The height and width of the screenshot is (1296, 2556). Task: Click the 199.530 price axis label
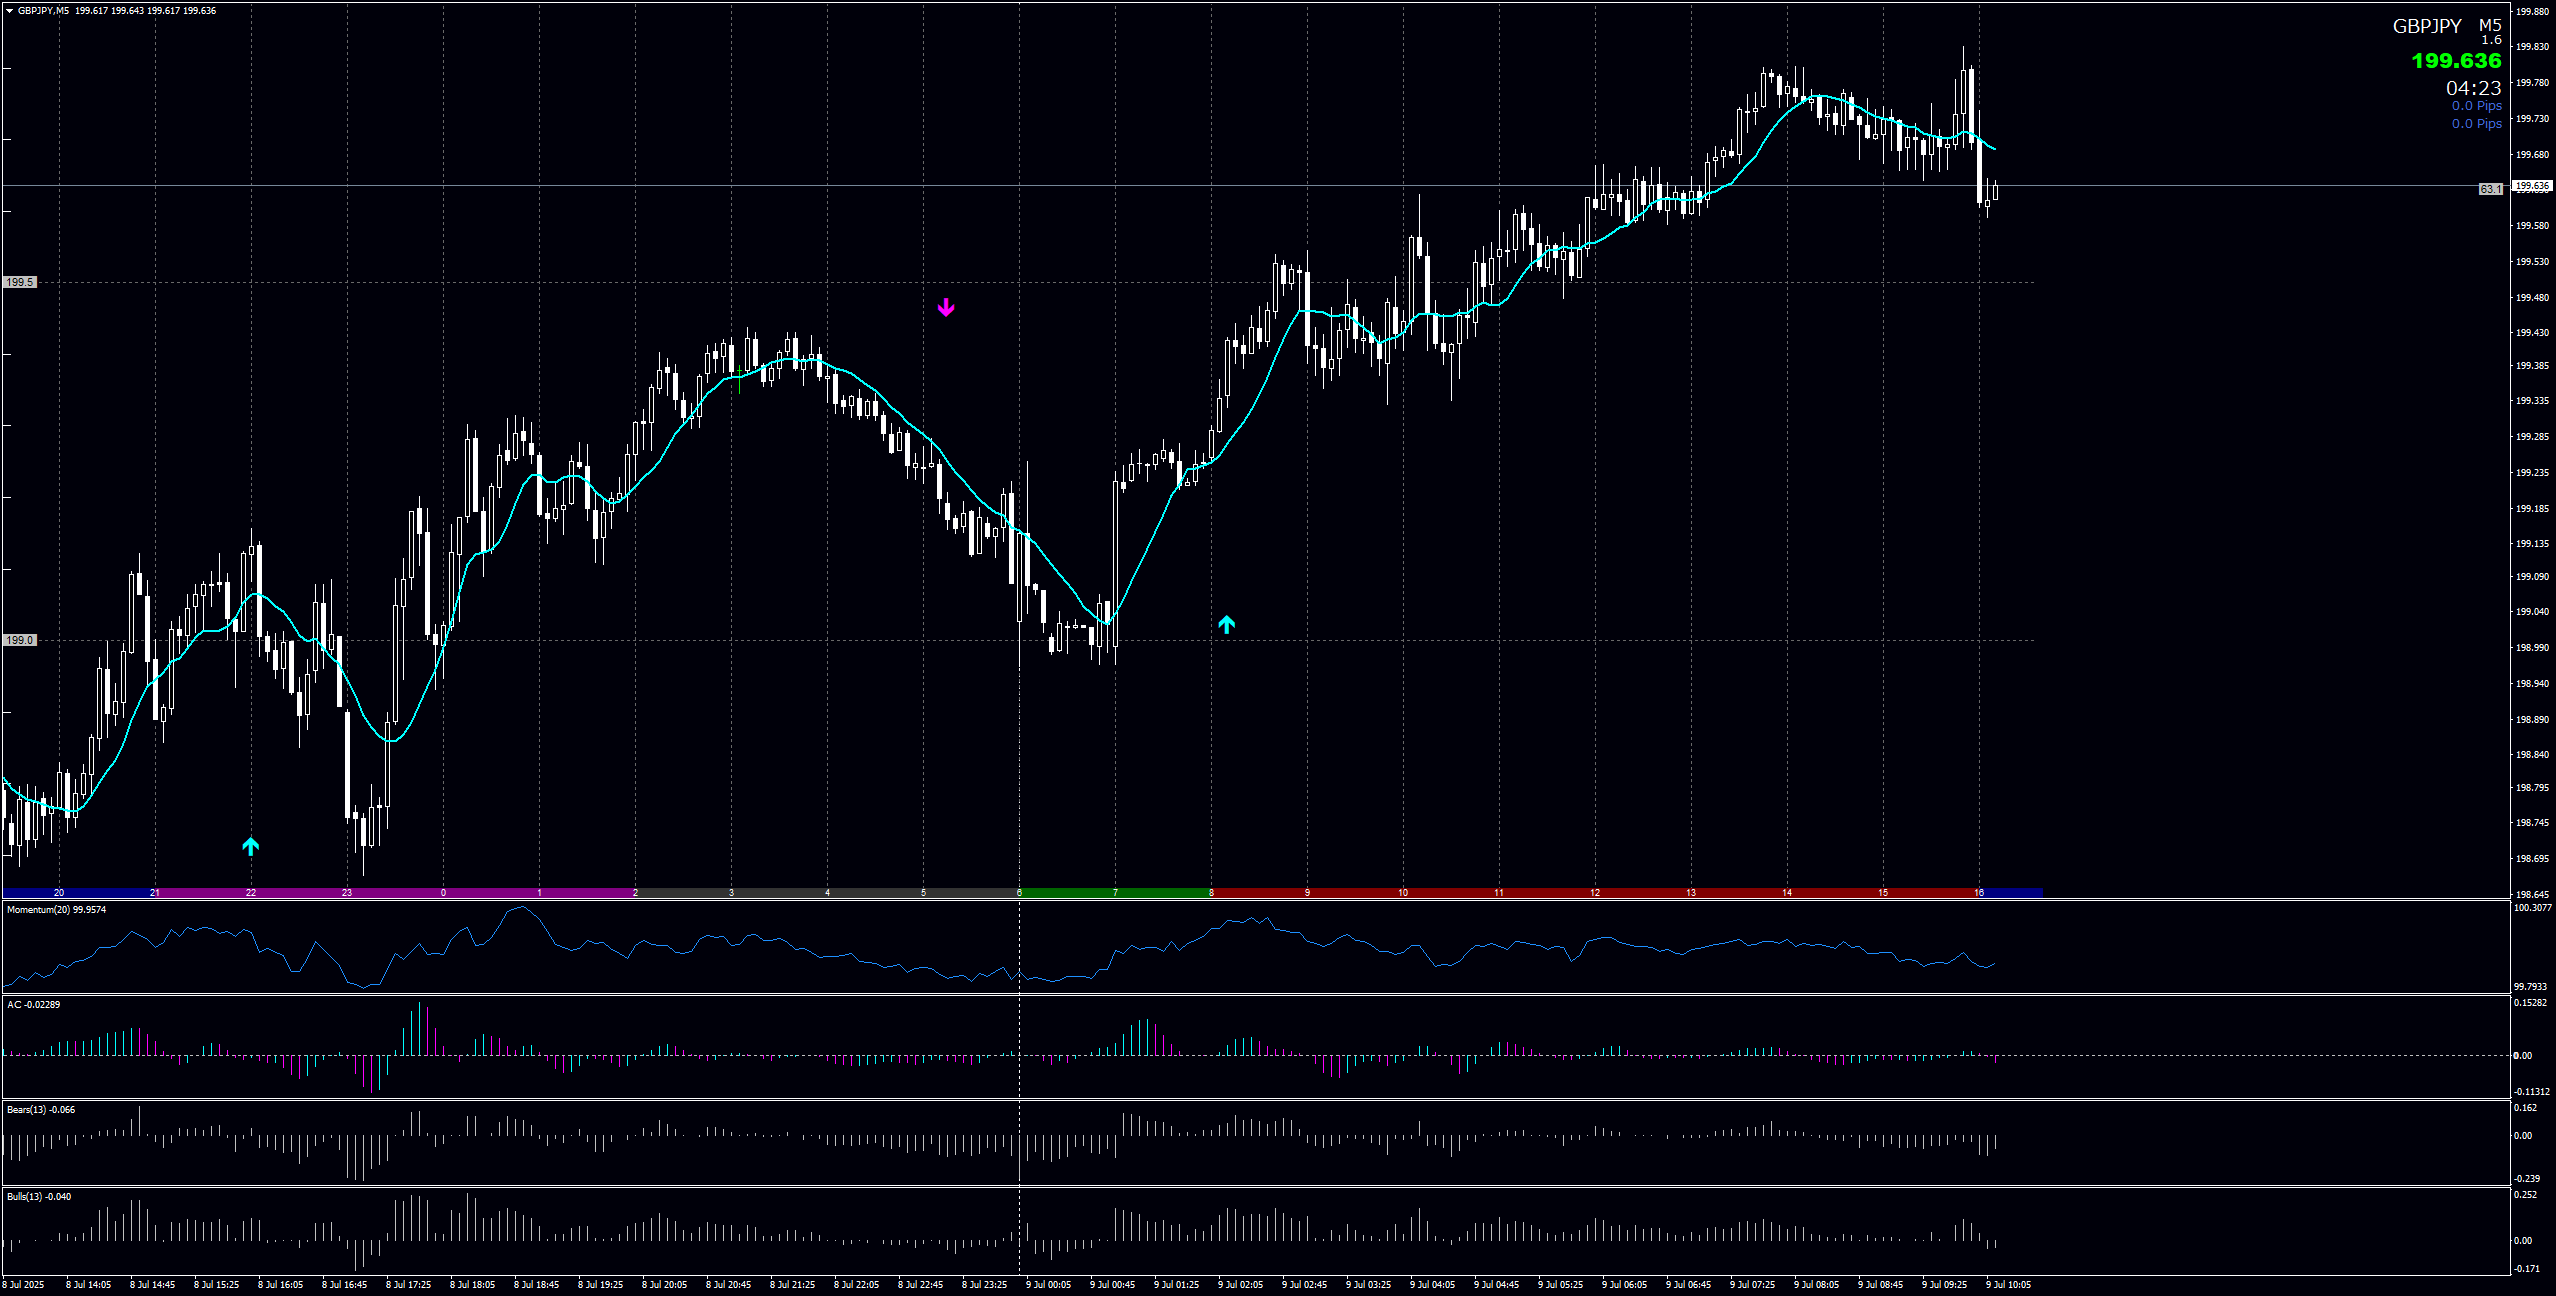pyautogui.click(x=2532, y=262)
